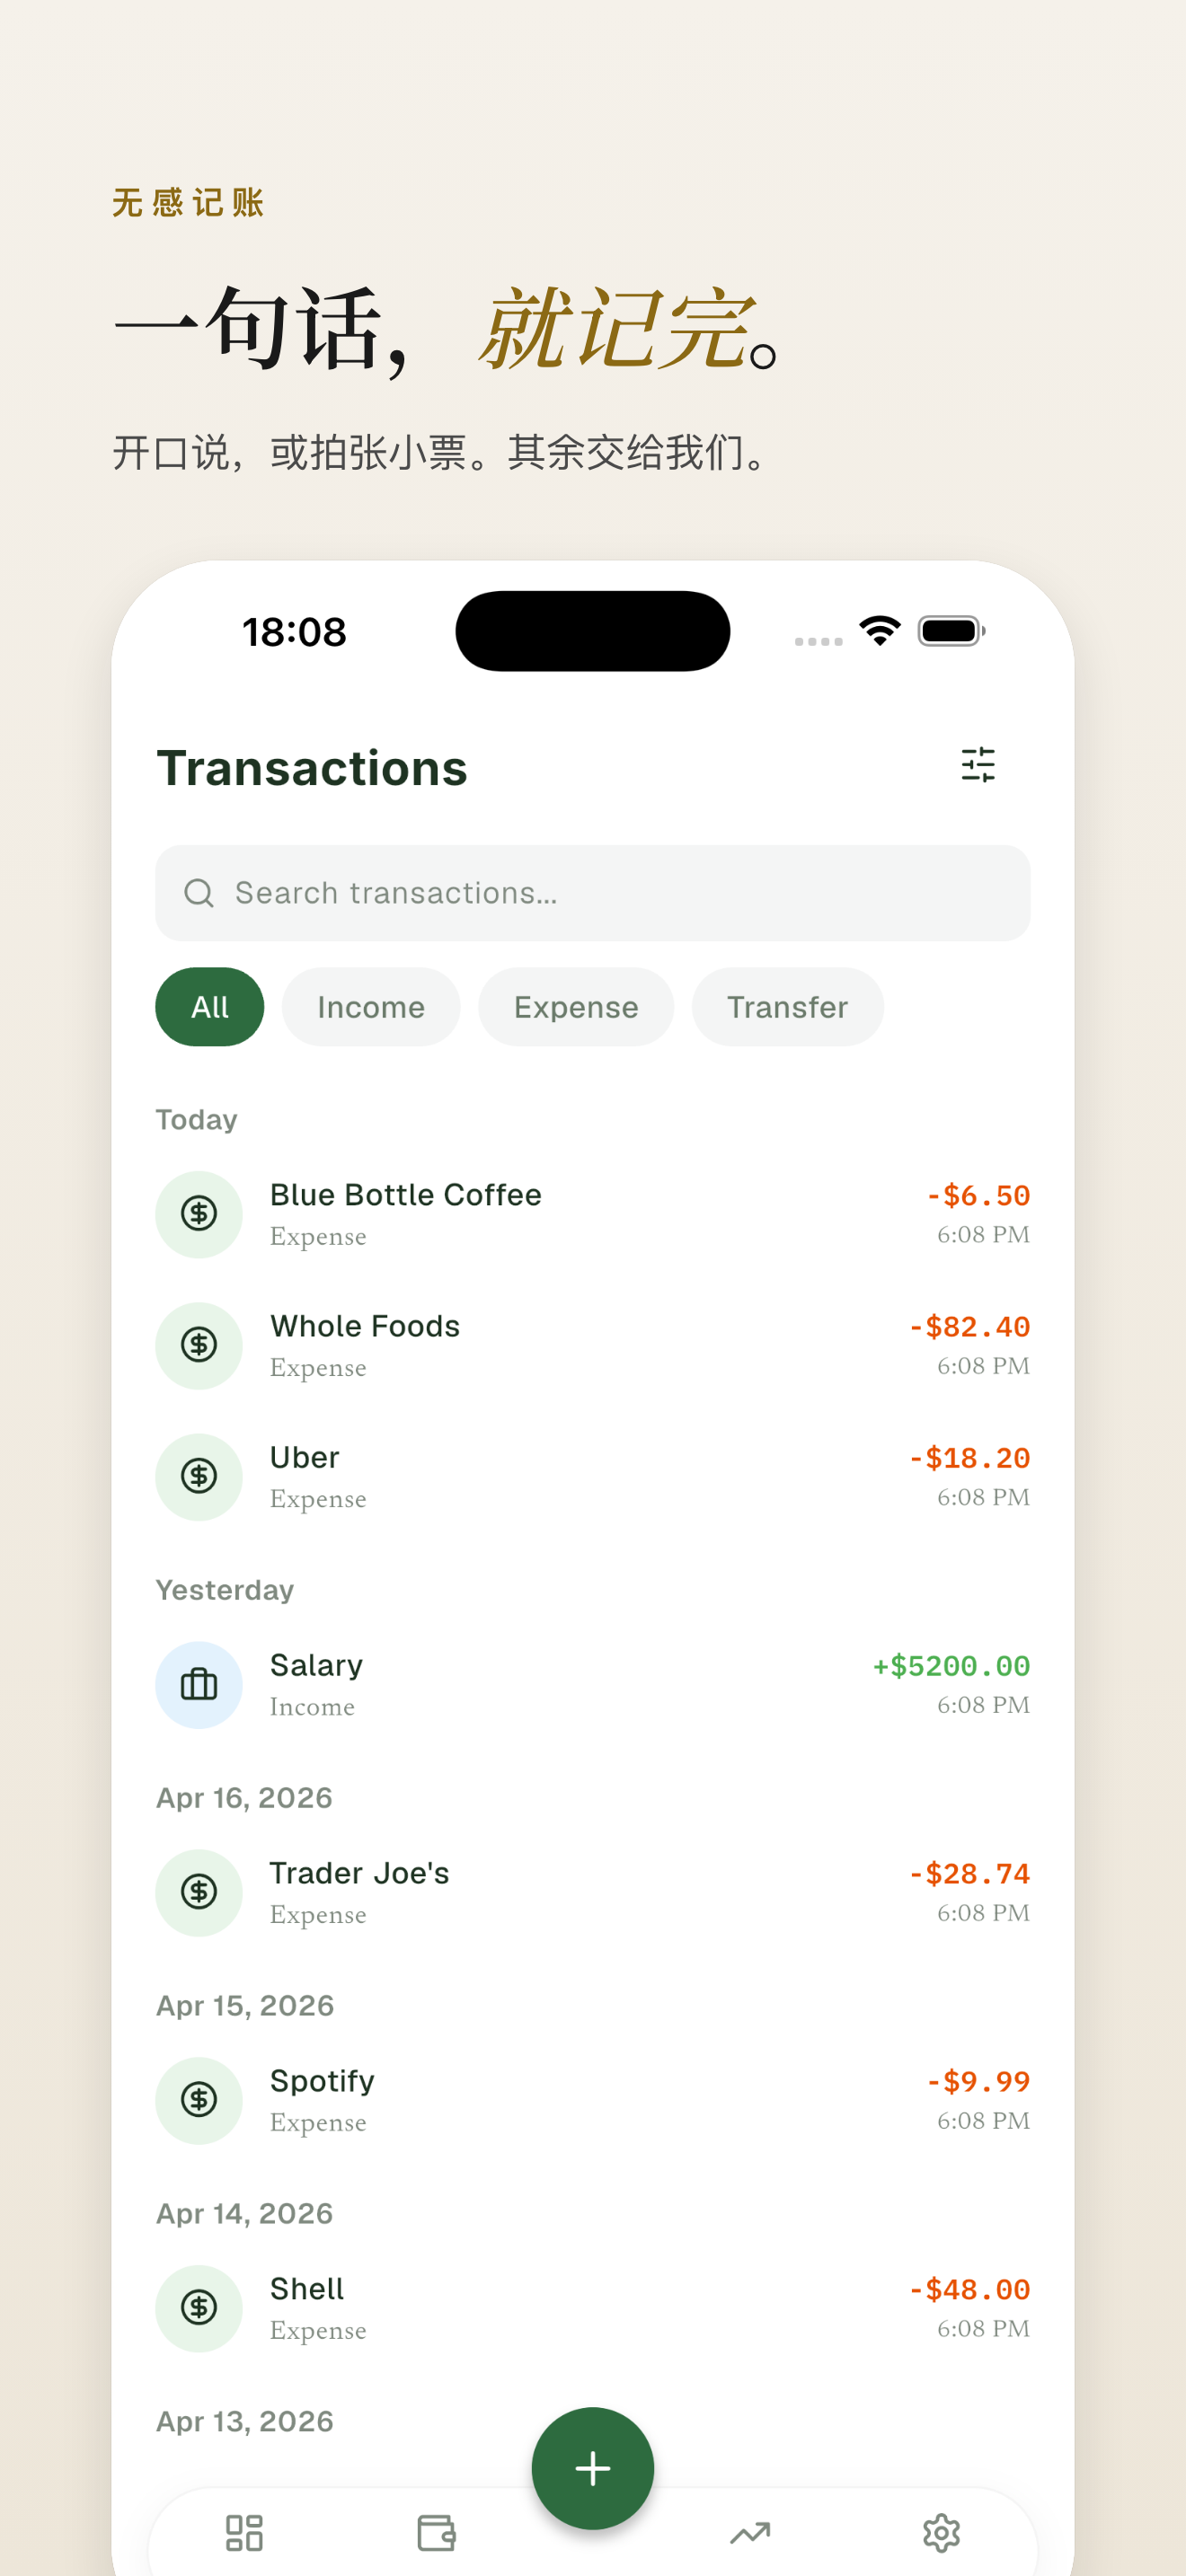
Task: Open the settings gear tab icon
Action: pyautogui.click(x=941, y=2533)
